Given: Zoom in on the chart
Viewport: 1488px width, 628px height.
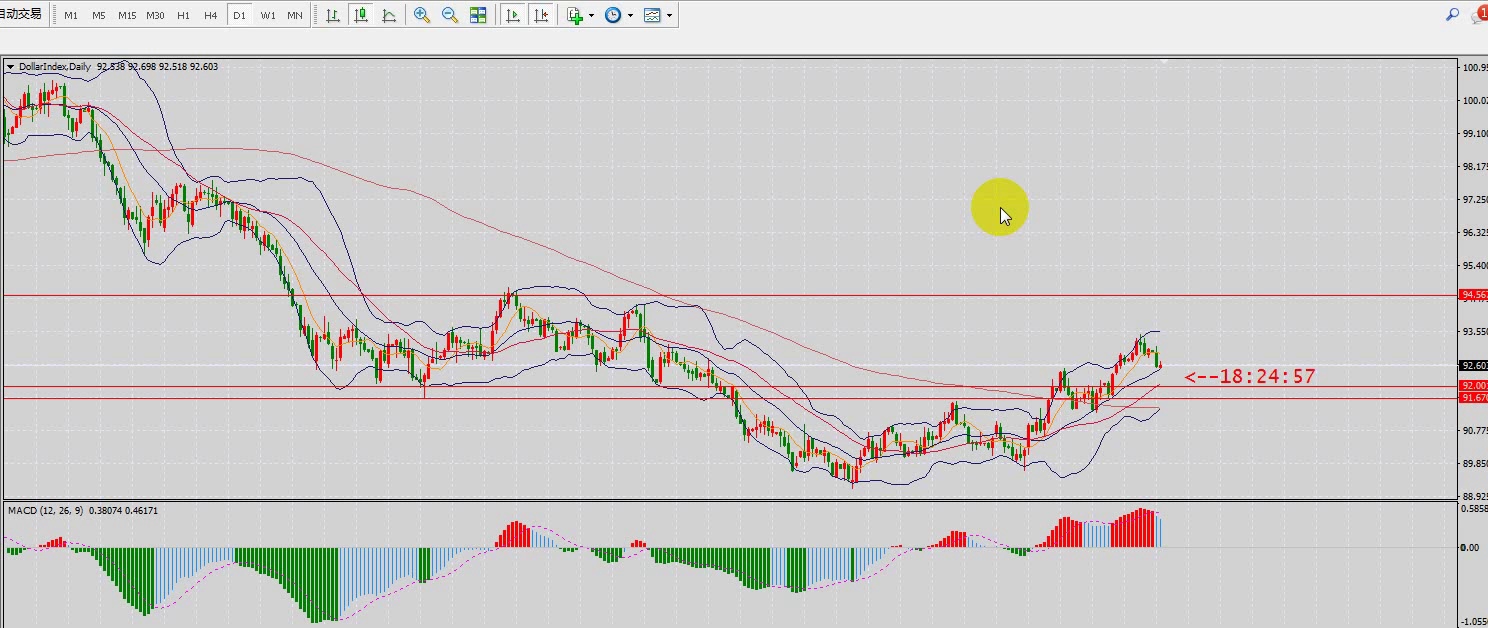Looking at the screenshot, I should pos(422,15).
